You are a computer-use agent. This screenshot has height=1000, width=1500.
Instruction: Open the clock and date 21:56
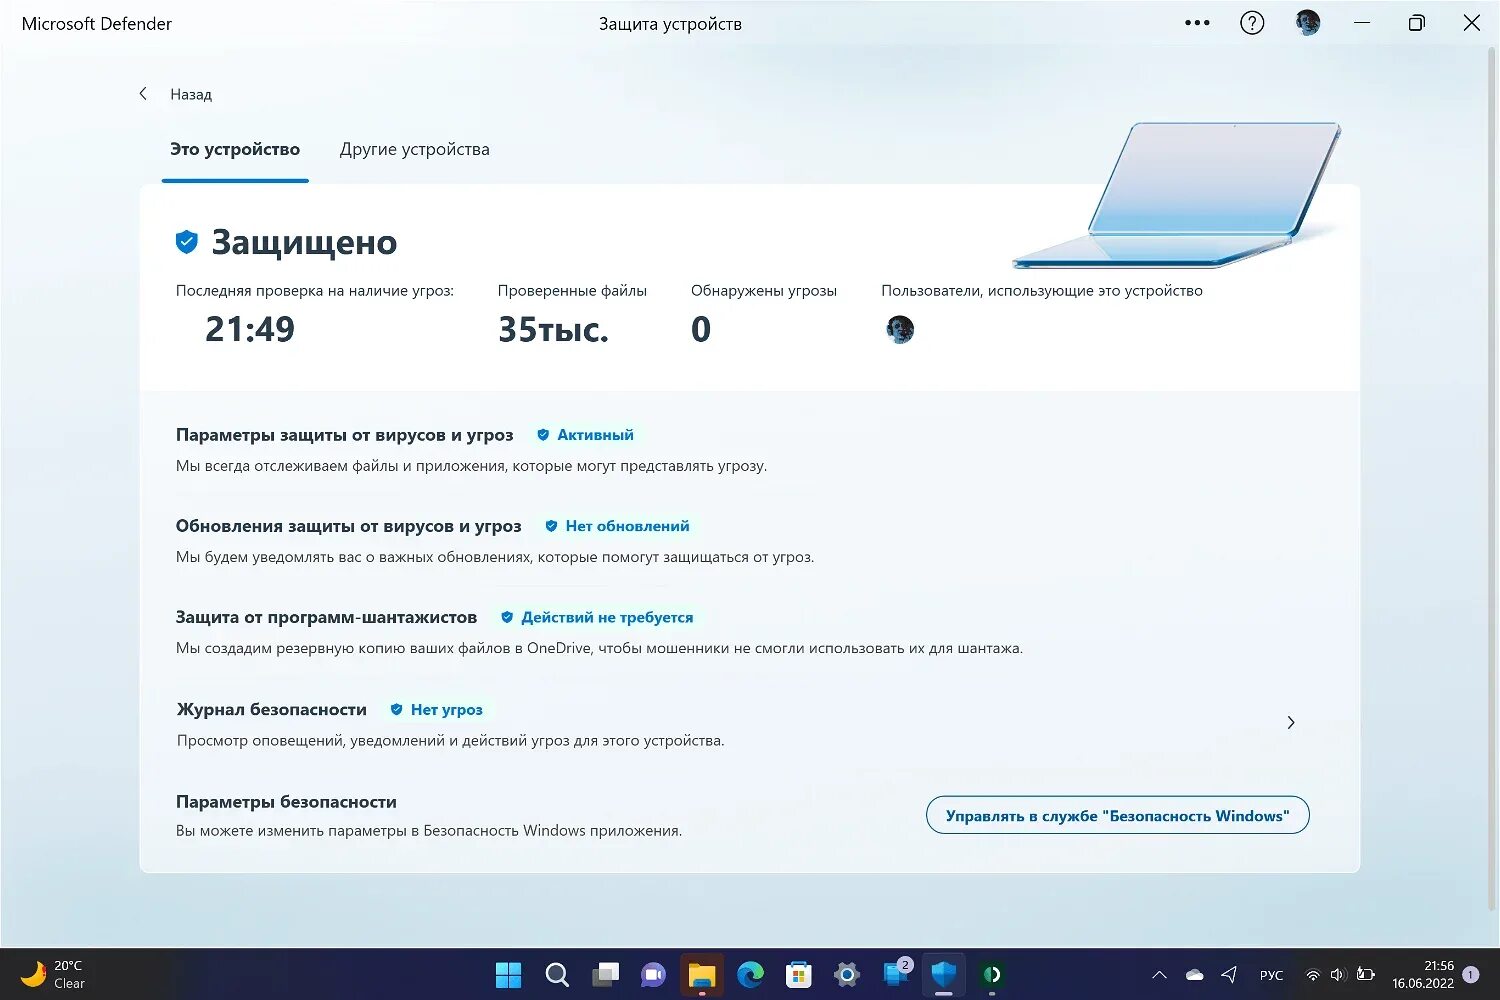tap(1423, 975)
